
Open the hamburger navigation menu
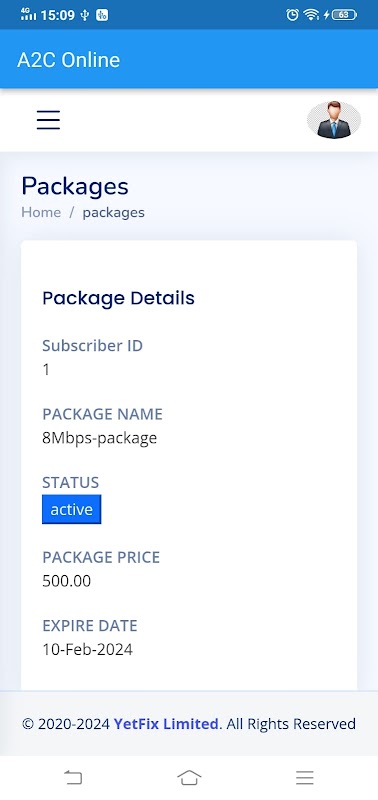point(48,120)
